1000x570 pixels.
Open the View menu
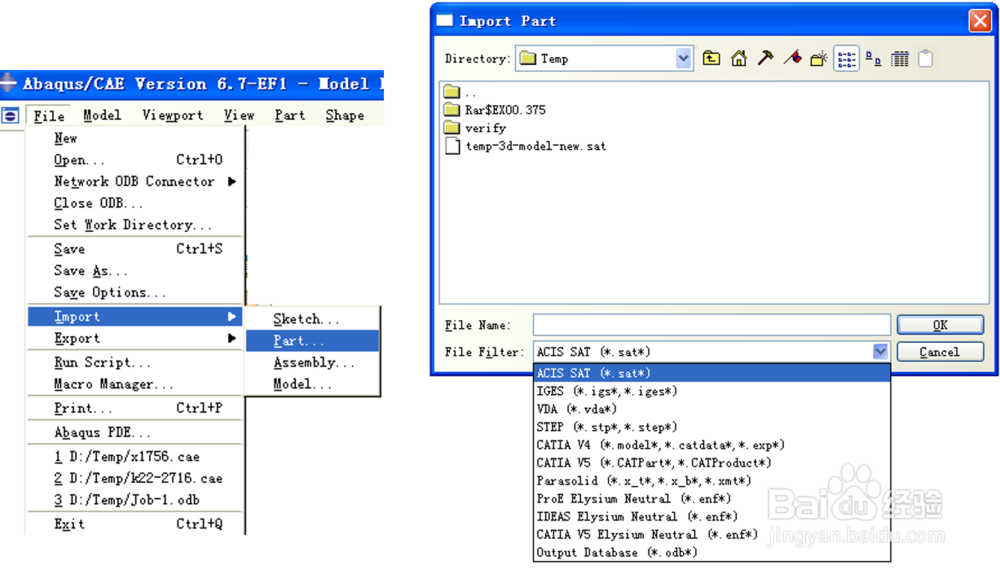click(x=239, y=115)
